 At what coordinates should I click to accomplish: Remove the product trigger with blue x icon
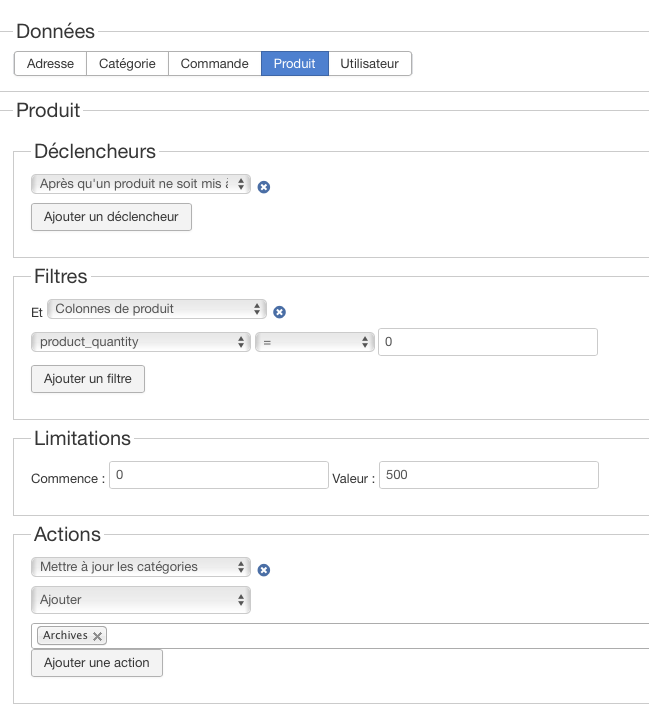tap(264, 187)
